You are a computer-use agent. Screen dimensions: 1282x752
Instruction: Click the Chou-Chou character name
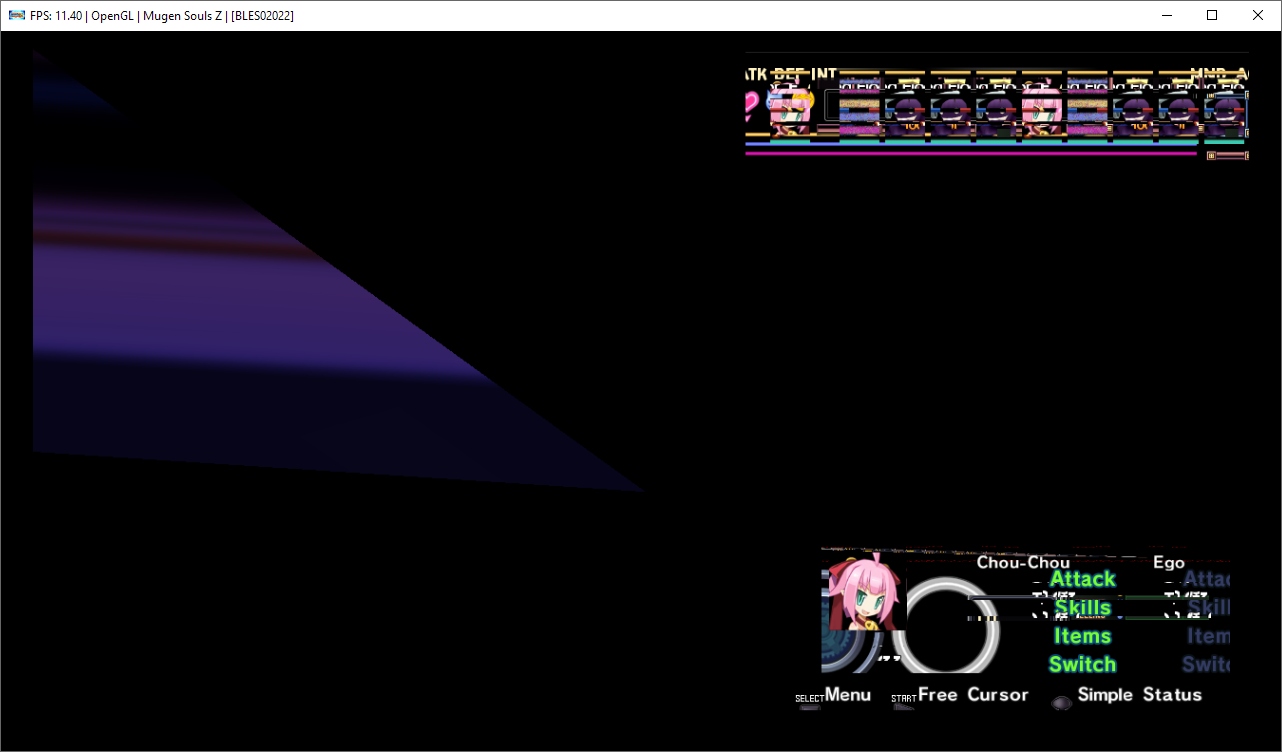(1023, 562)
